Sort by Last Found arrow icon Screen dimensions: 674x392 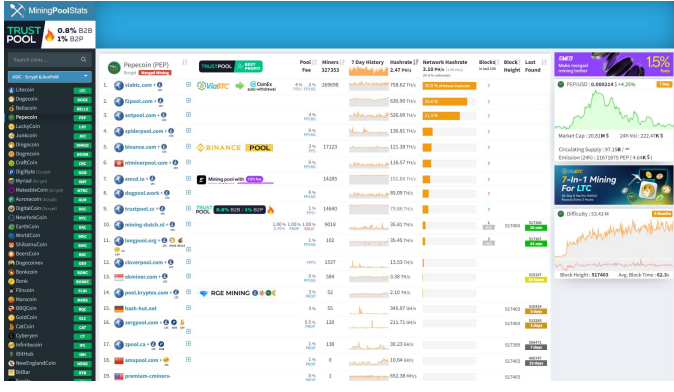pyautogui.click(x=544, y=62)
